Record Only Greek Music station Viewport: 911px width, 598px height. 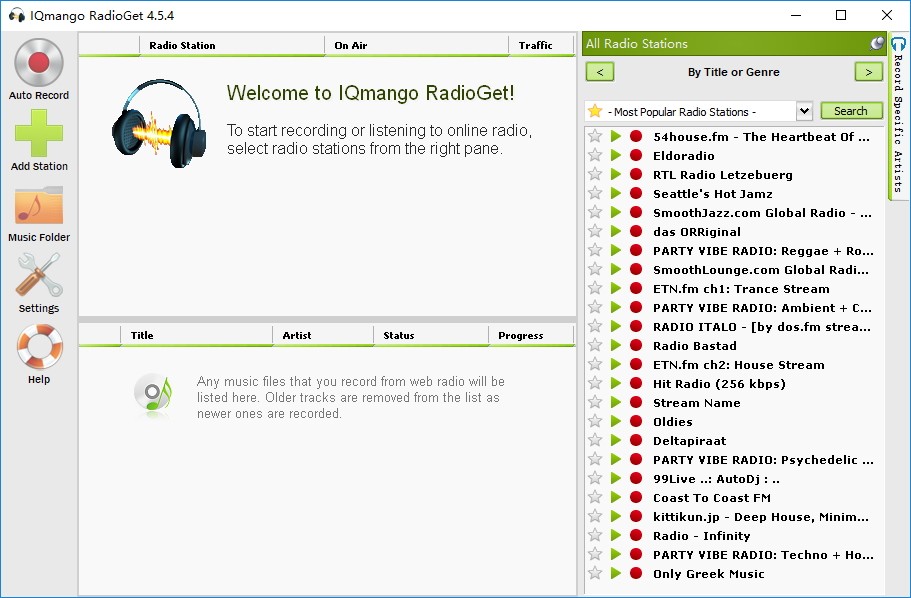(x=636, y=574)
